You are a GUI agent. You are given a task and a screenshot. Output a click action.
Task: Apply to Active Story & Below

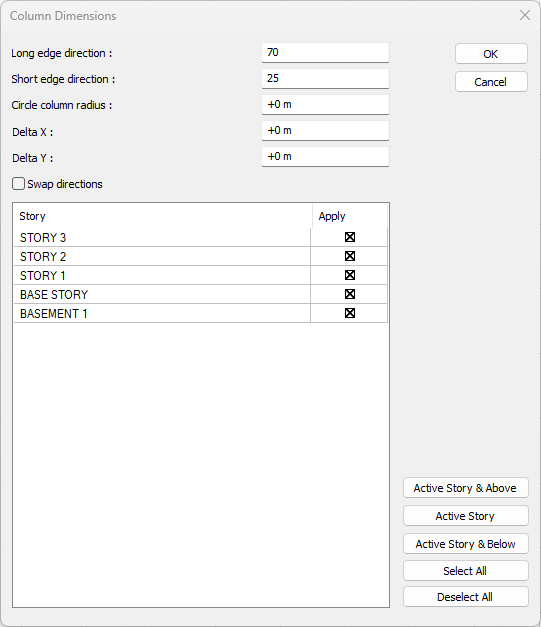click(465, 544)
